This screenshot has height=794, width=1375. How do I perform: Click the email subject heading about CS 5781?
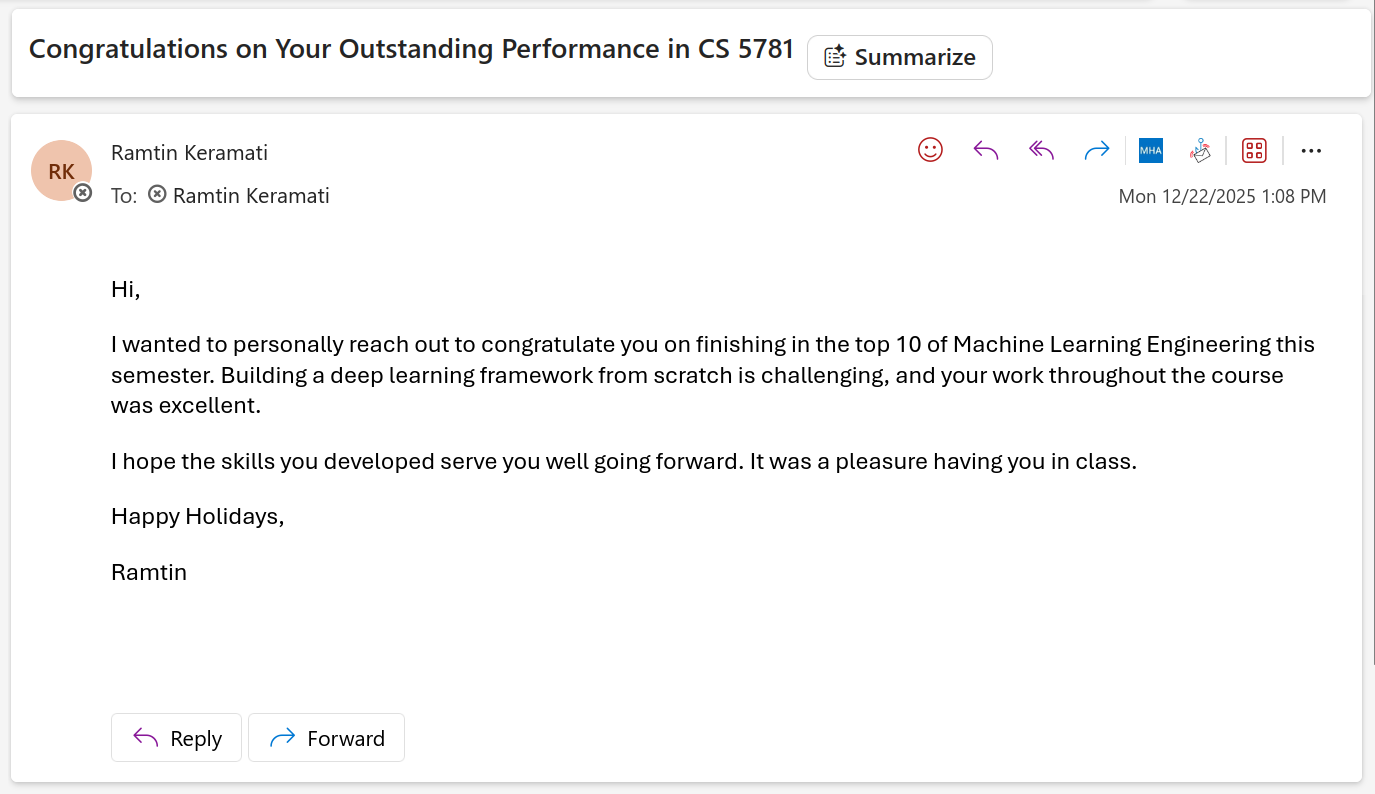coord(411,49)
